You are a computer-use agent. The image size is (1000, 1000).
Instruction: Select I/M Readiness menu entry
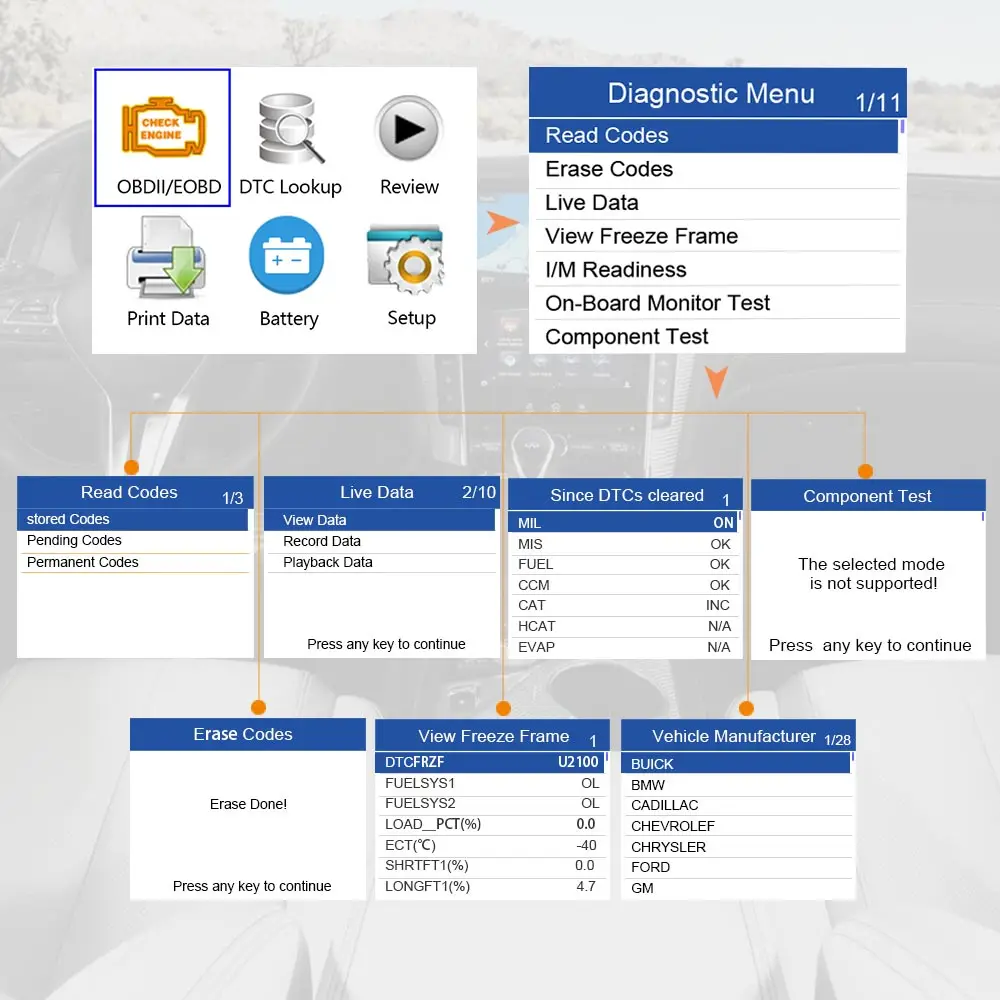tap(717, 270)
